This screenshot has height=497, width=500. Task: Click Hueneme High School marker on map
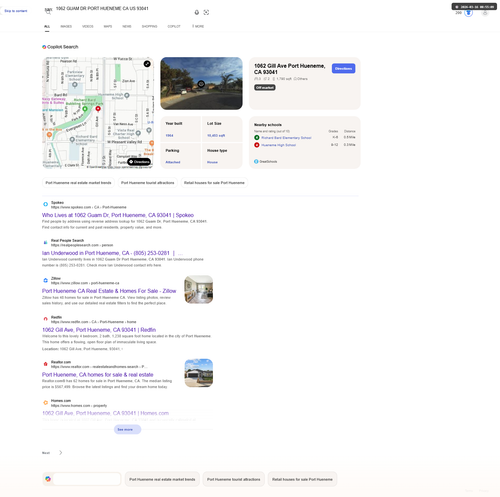tap(127, 95)
